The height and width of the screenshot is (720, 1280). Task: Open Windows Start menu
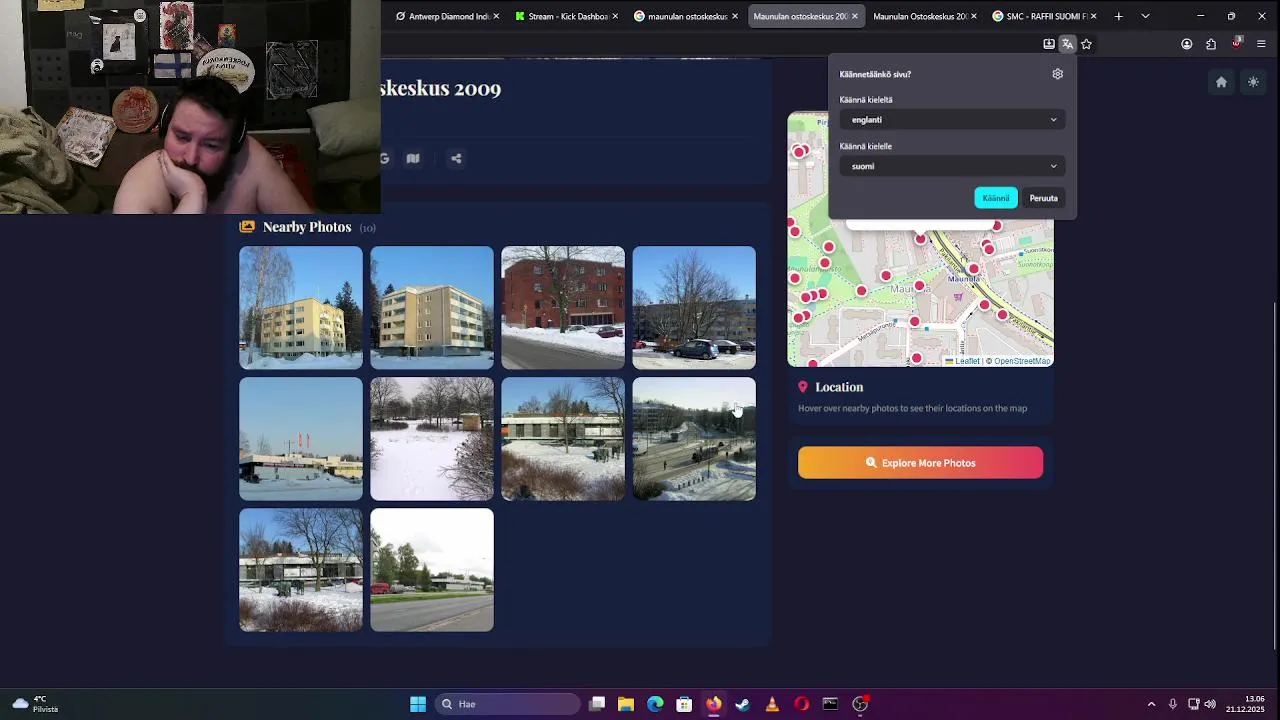418,704
